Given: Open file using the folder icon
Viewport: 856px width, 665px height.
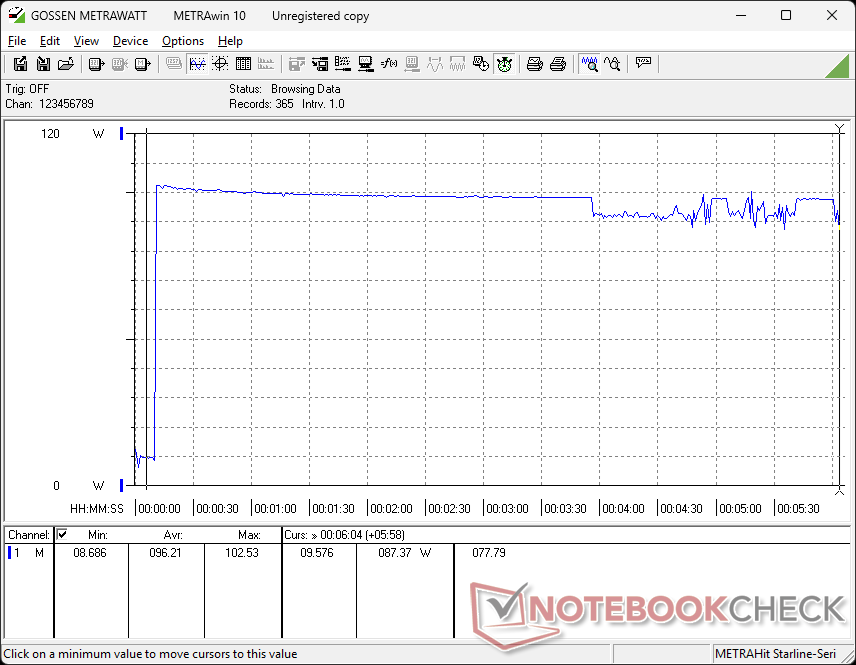Looking at the screenshot, I should [x=66, y=64].
